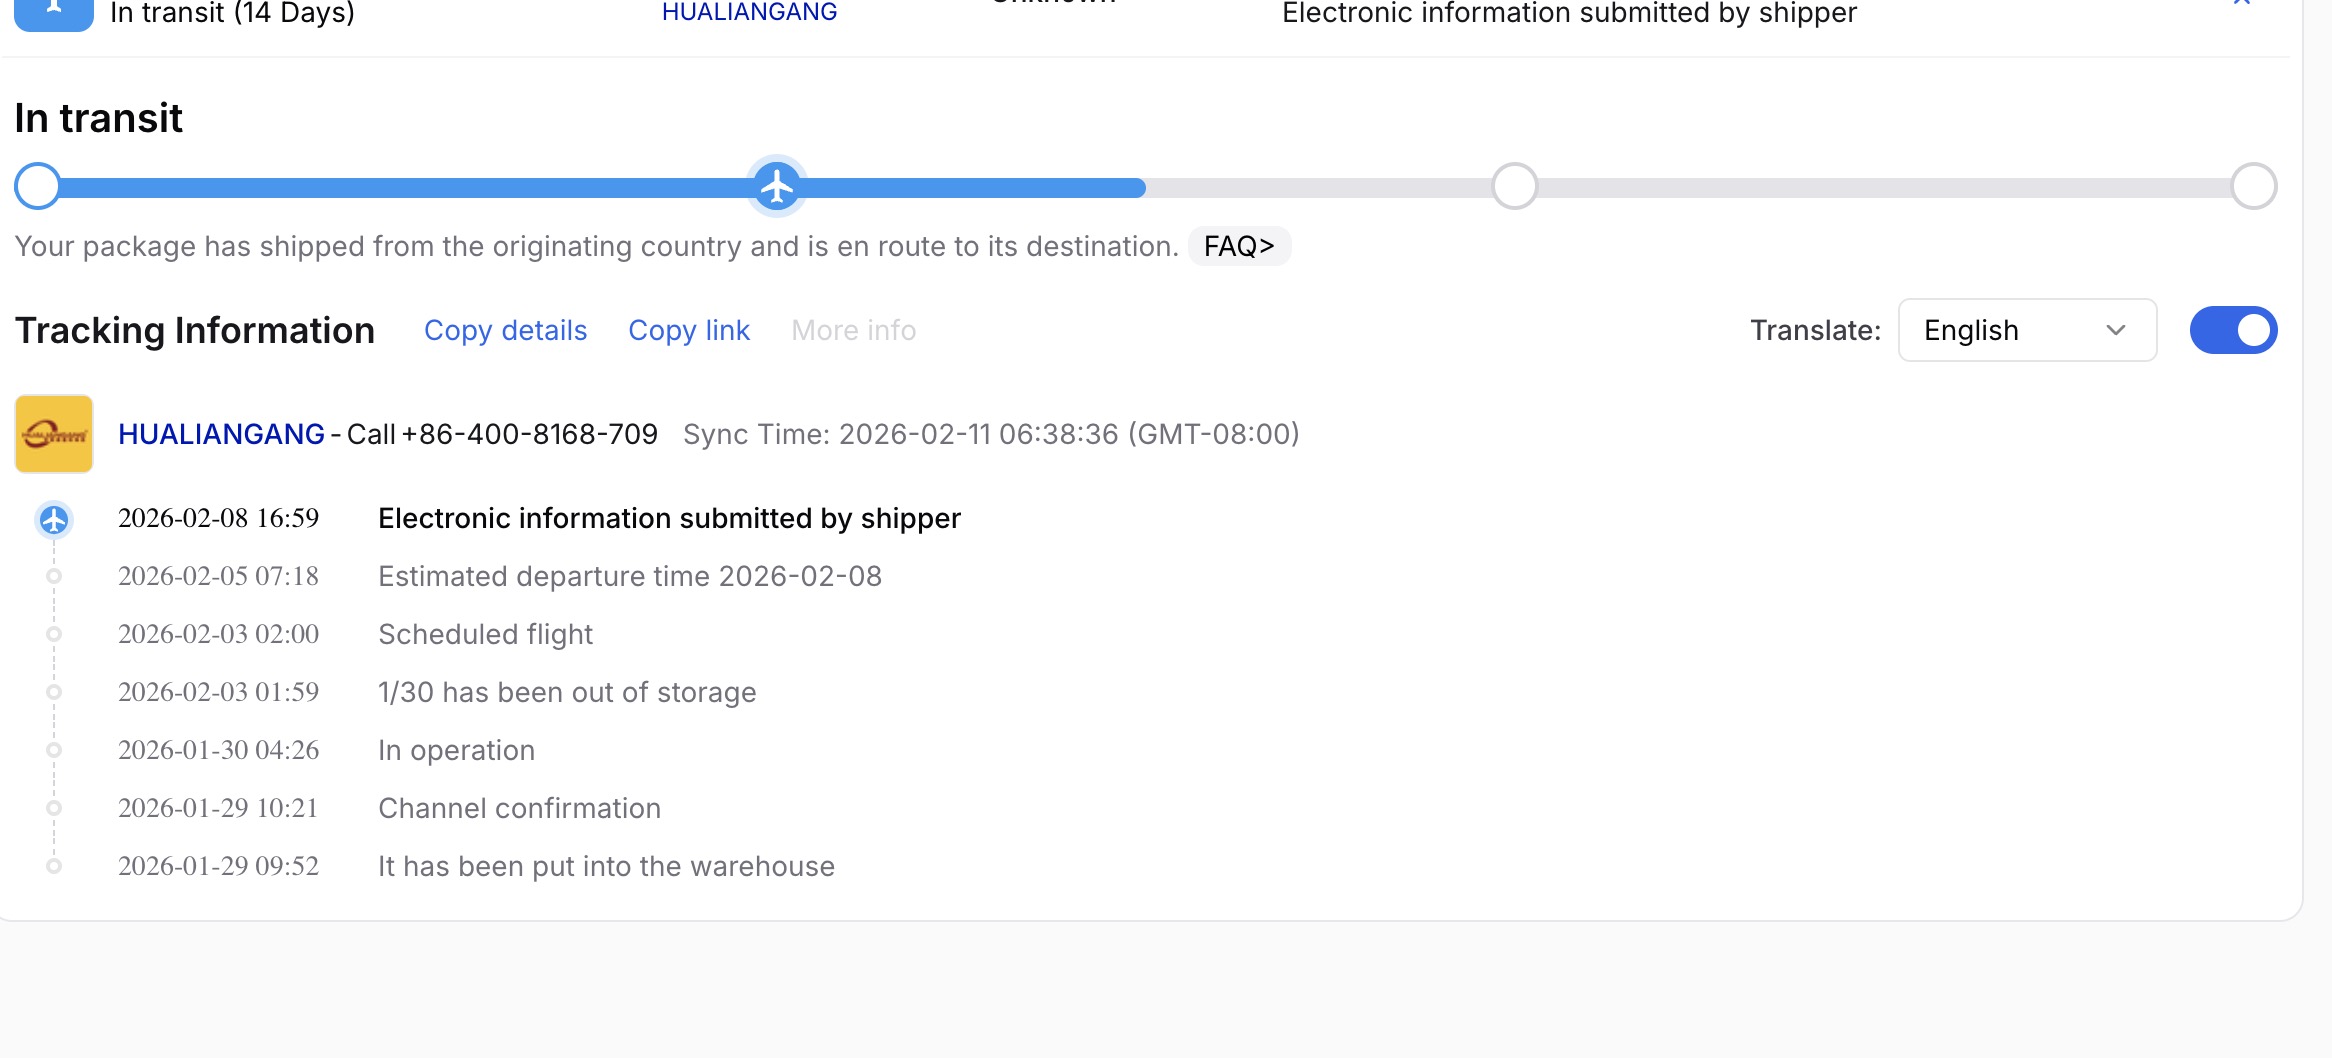Select the Estimated departure time event row
Viewport: 2332px width, 1058px height.
point(500,576)
